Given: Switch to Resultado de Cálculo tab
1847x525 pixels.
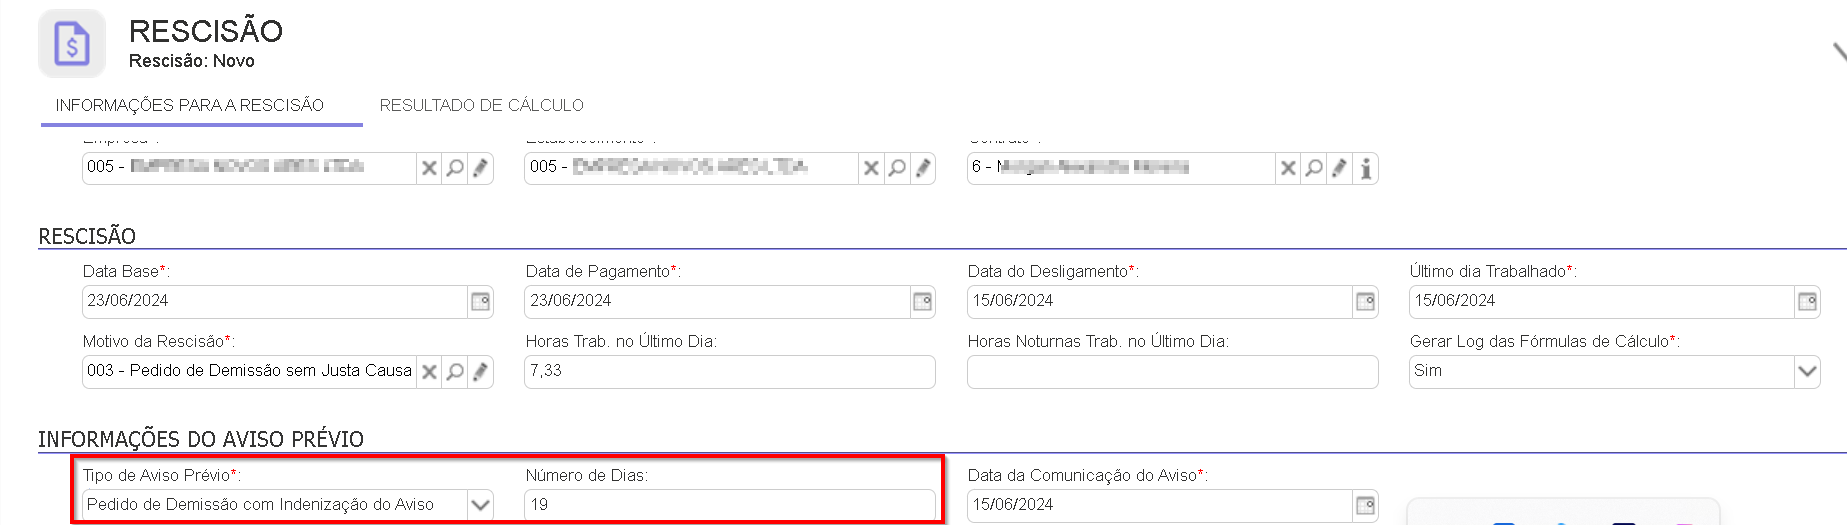Looking at the screenshot, I should pyautogui.click(x=482, y=105).
